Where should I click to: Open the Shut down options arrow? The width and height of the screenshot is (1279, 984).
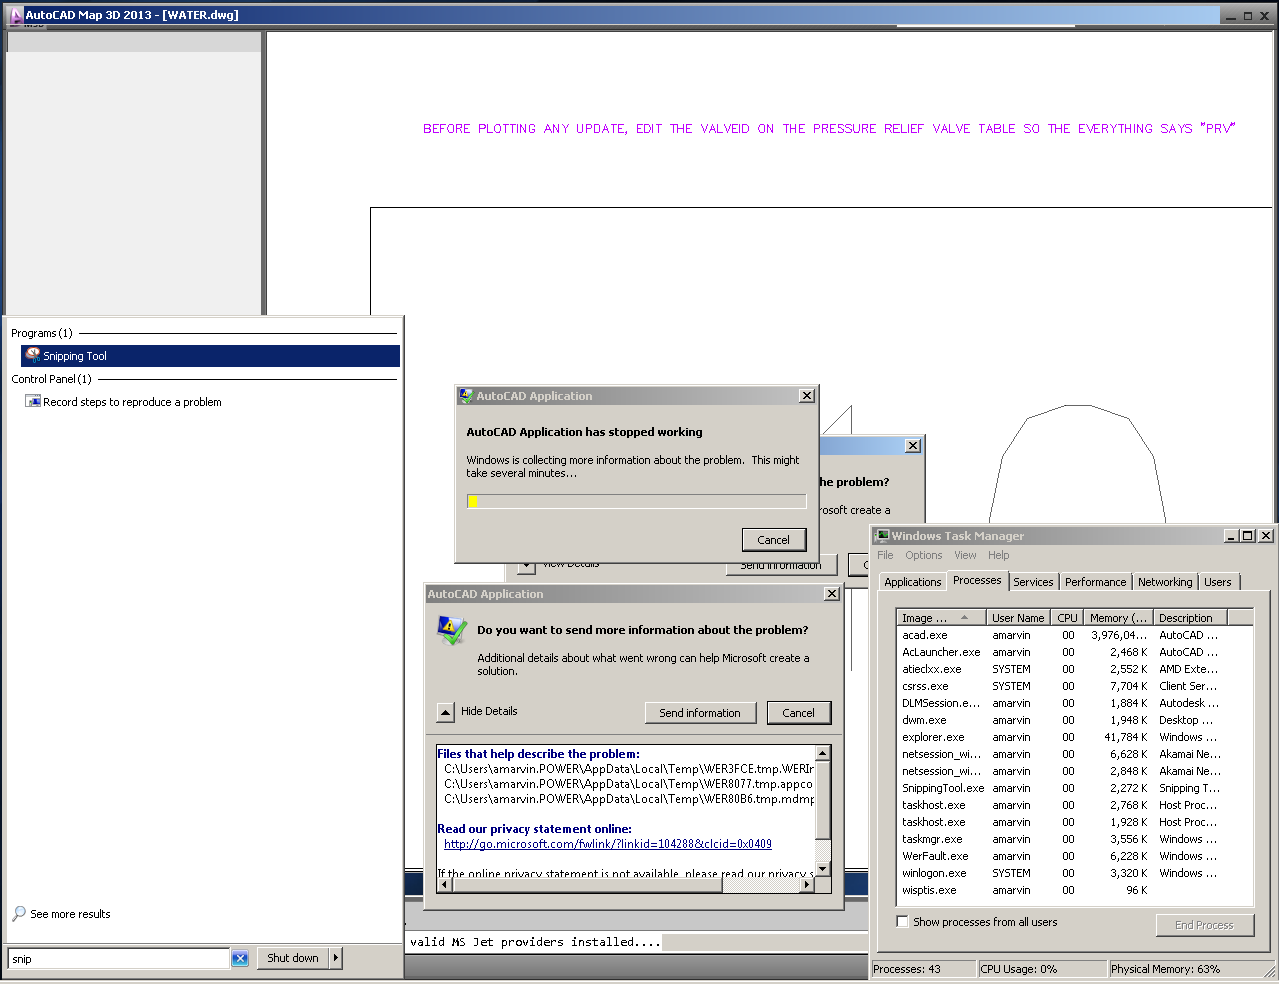(336, 958)
